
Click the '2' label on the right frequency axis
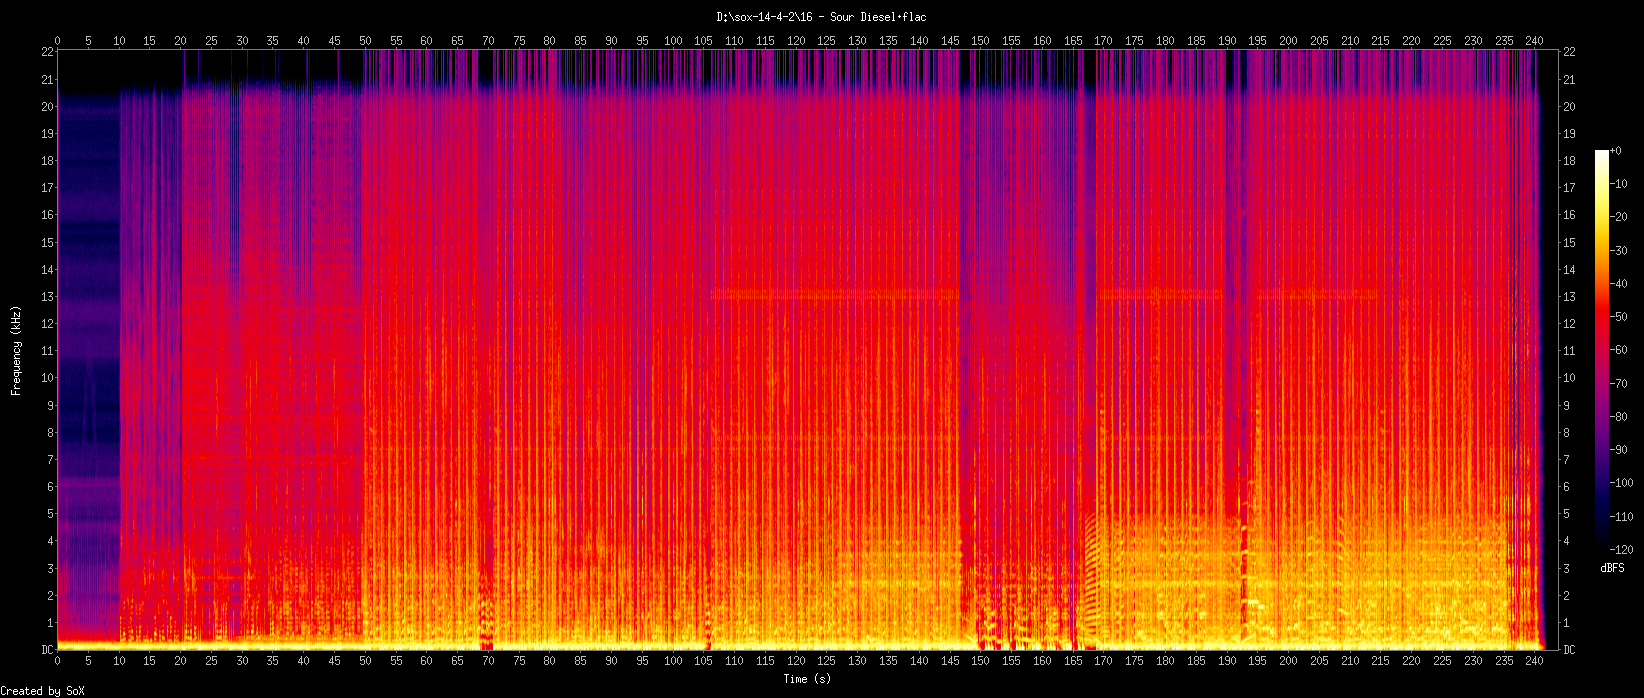click(1566, 596)
